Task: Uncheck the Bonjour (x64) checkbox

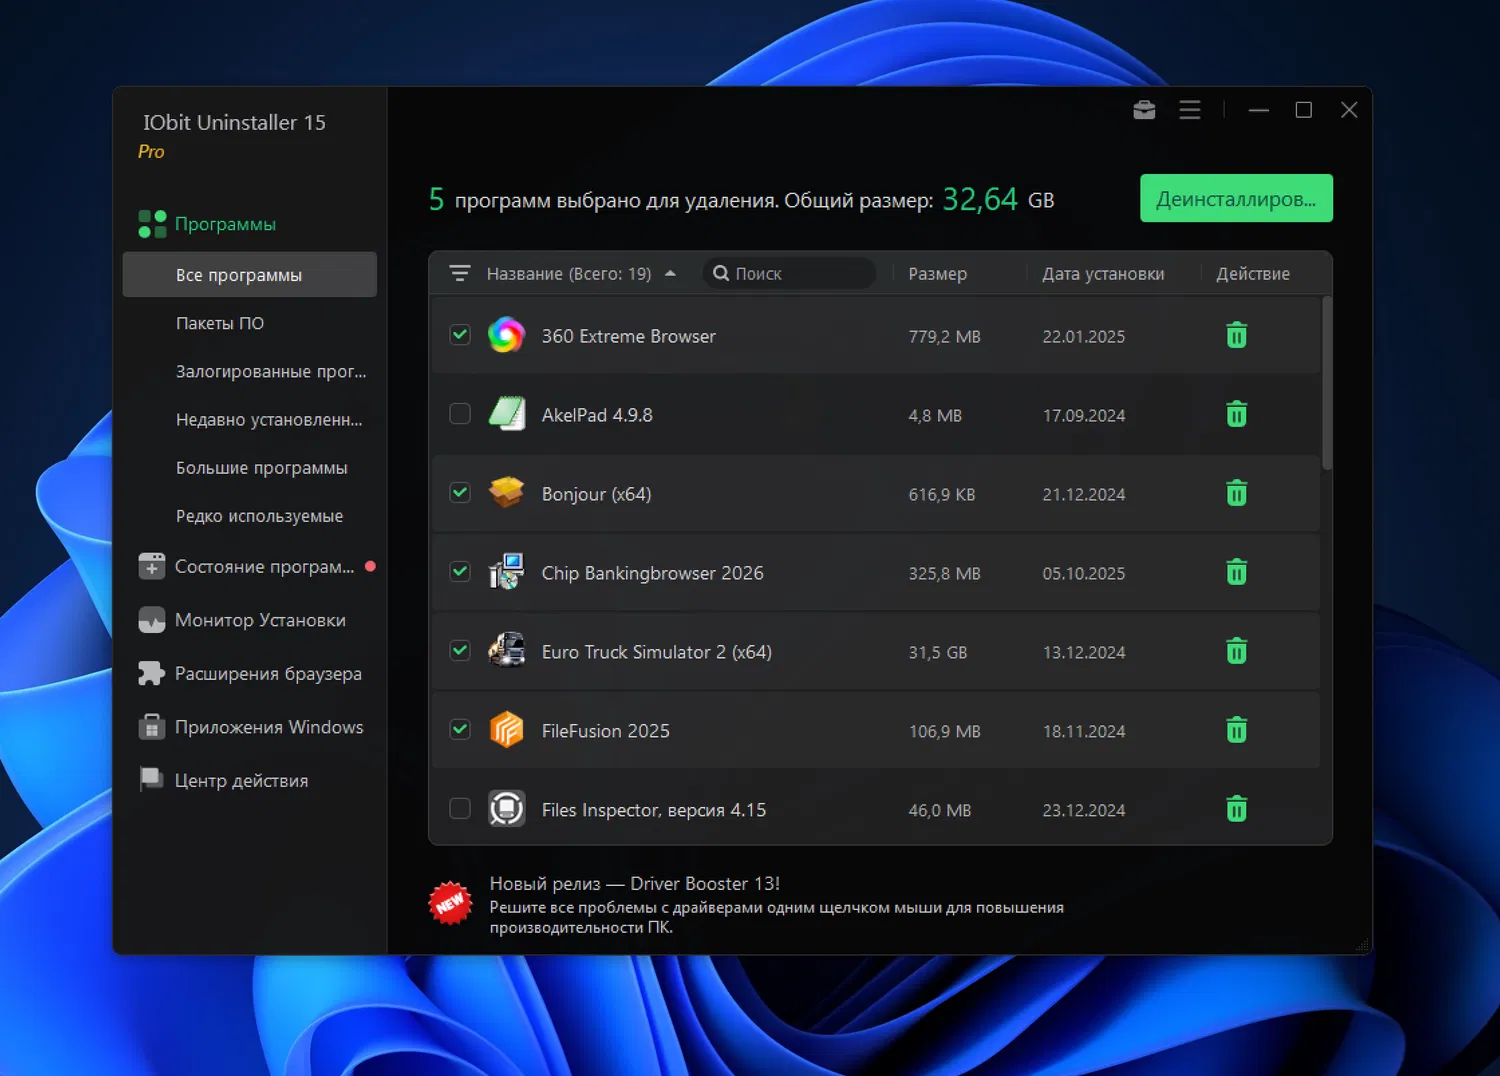Action: [x=460, y=492]
